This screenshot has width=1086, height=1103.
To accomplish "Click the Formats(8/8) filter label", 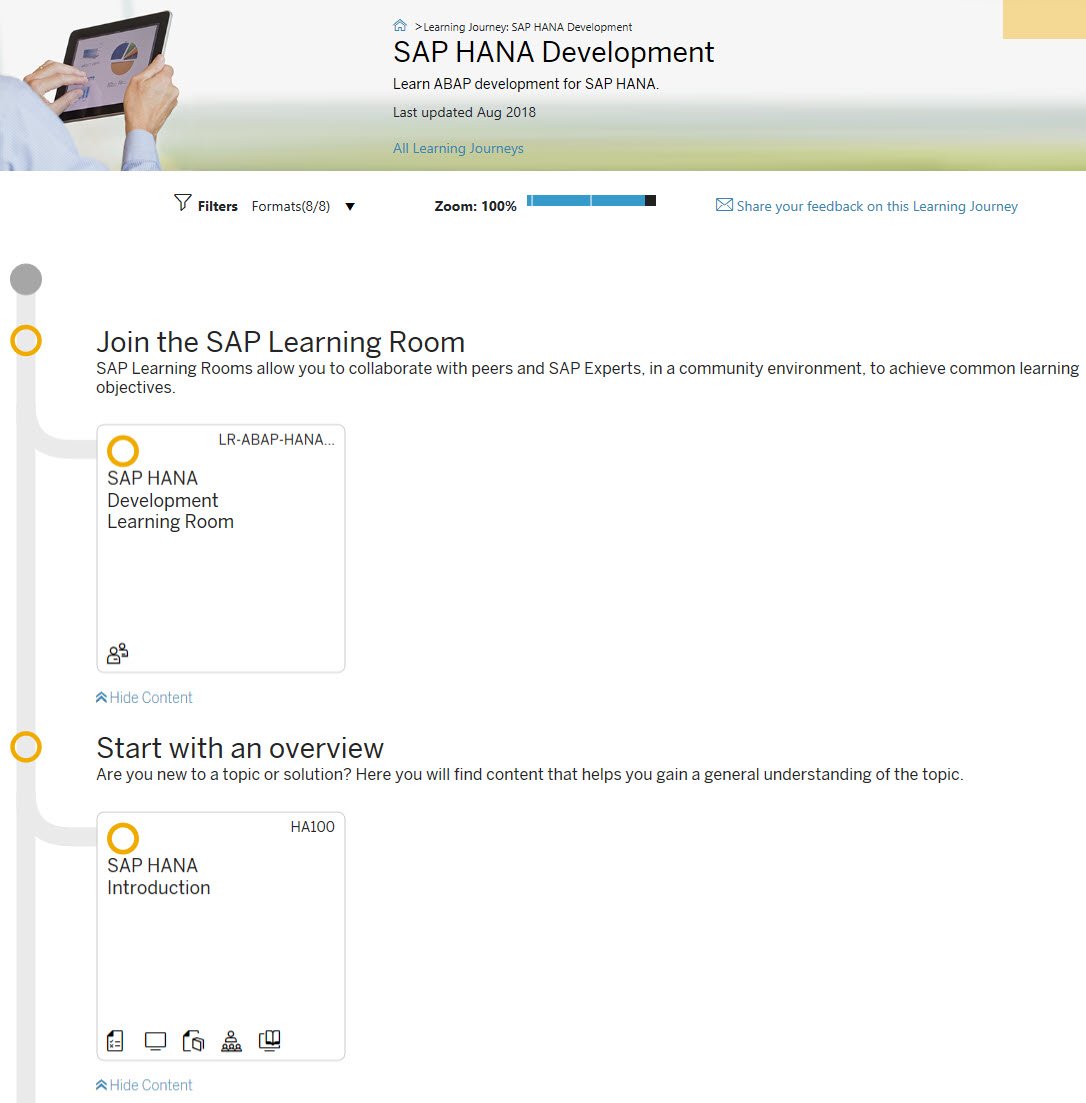I will point(290,206).
